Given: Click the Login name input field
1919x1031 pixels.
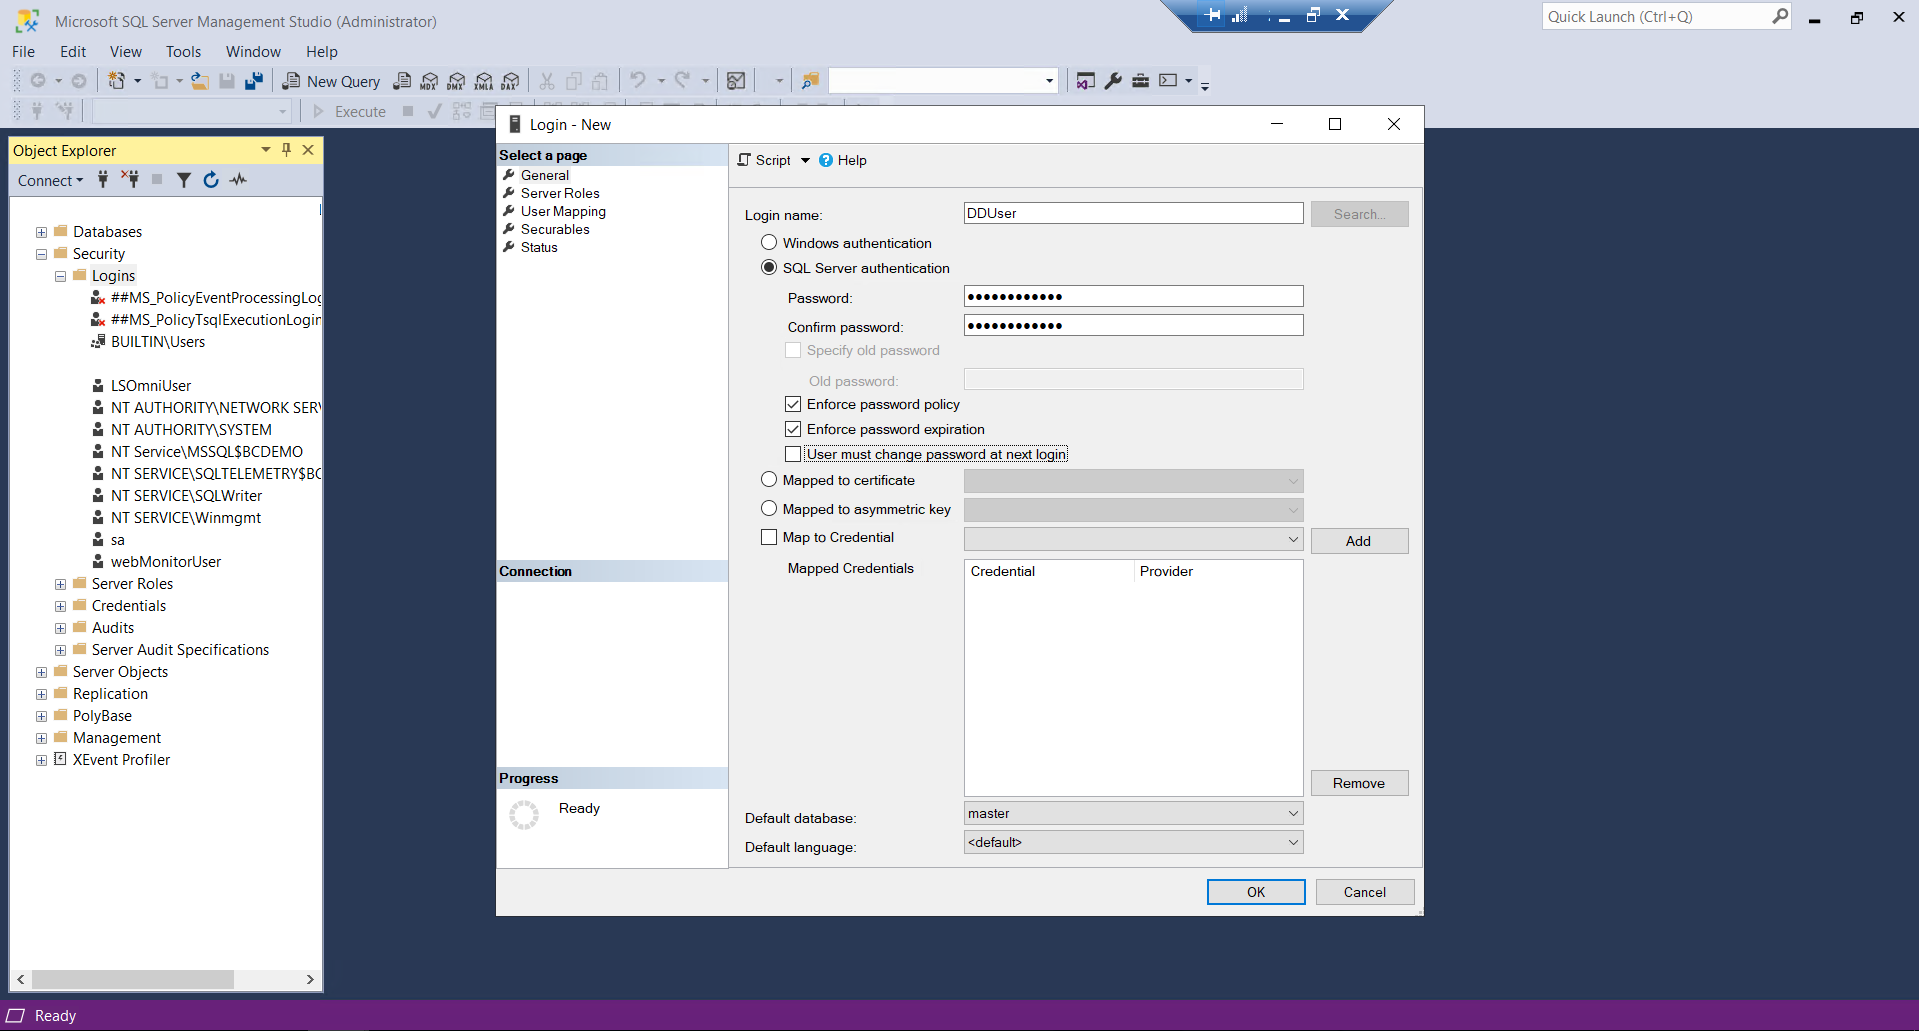Looking at the screenshot, I should [x=1133, y=213].
